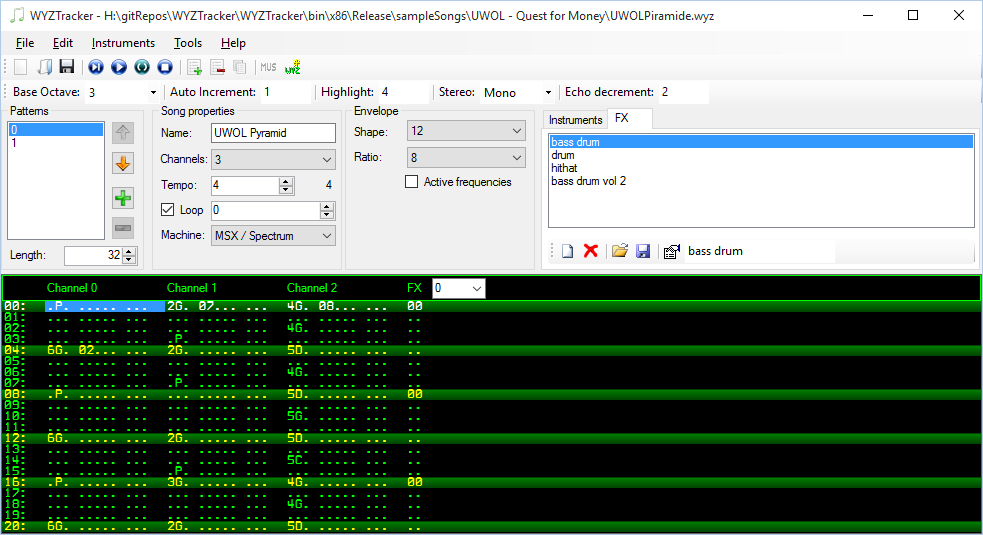The width and height of the screenshot is (983, 535).
Task: Start playback with the Play button
Action: point(119,67)
